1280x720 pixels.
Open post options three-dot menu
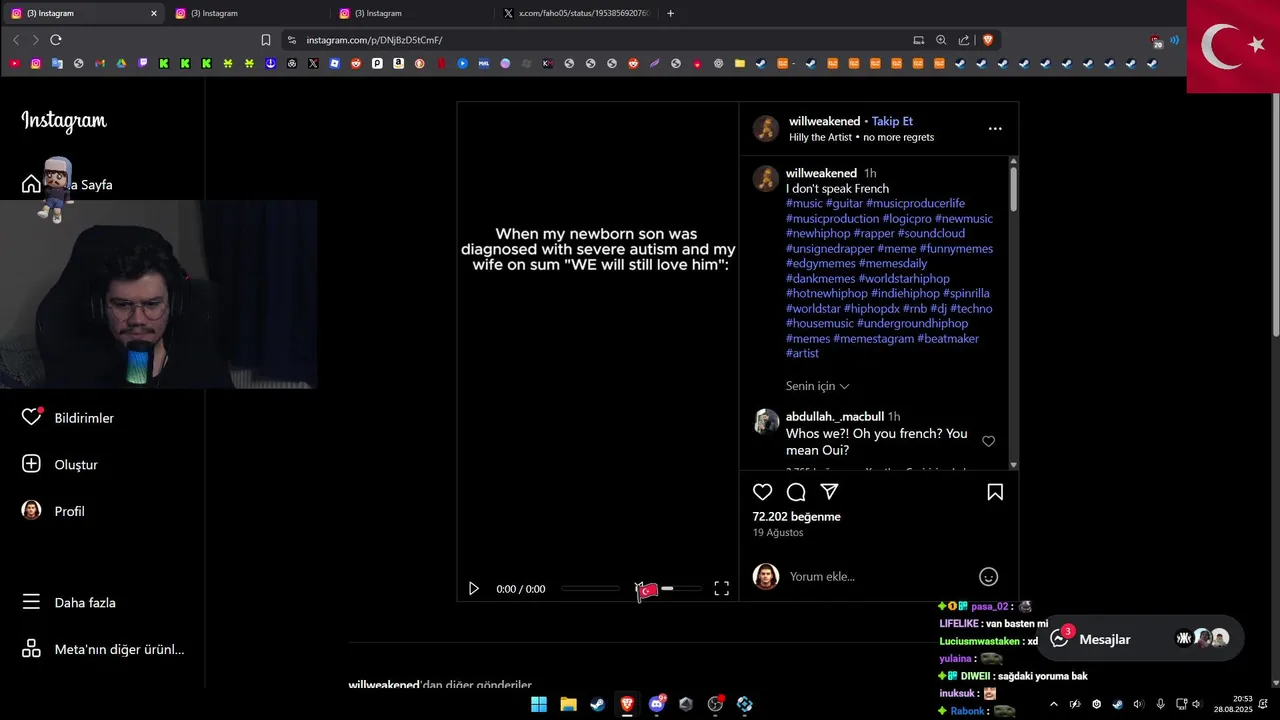(995, 128)
